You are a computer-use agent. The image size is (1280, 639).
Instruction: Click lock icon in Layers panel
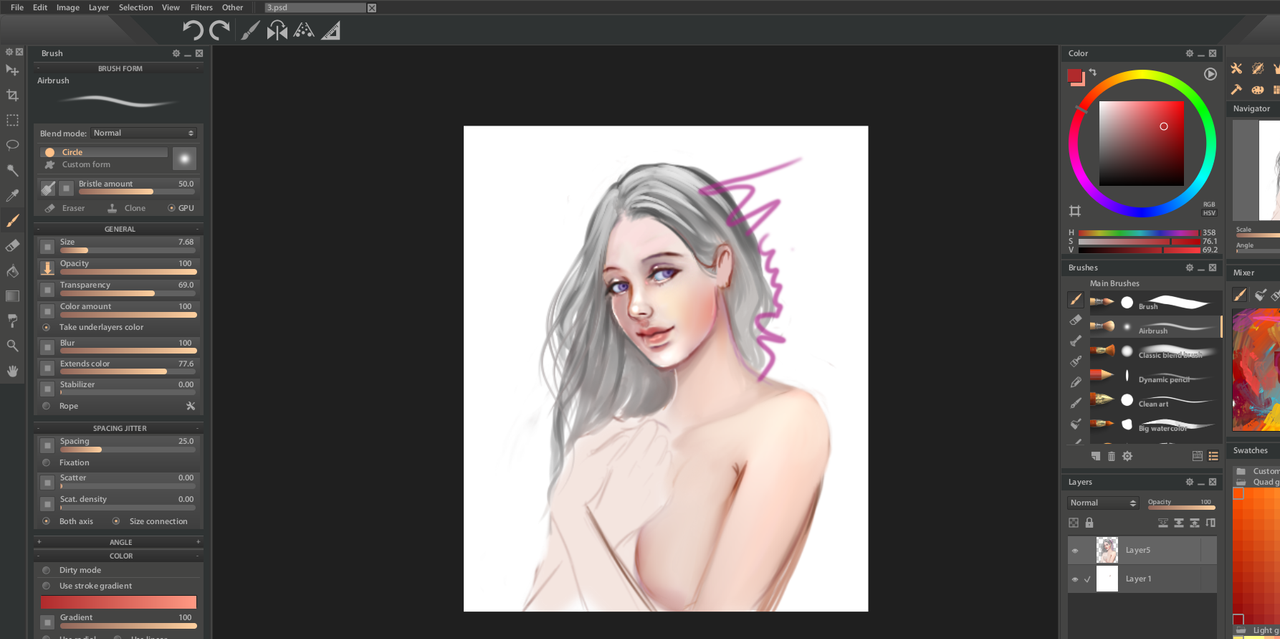(x=1089, y=522)
